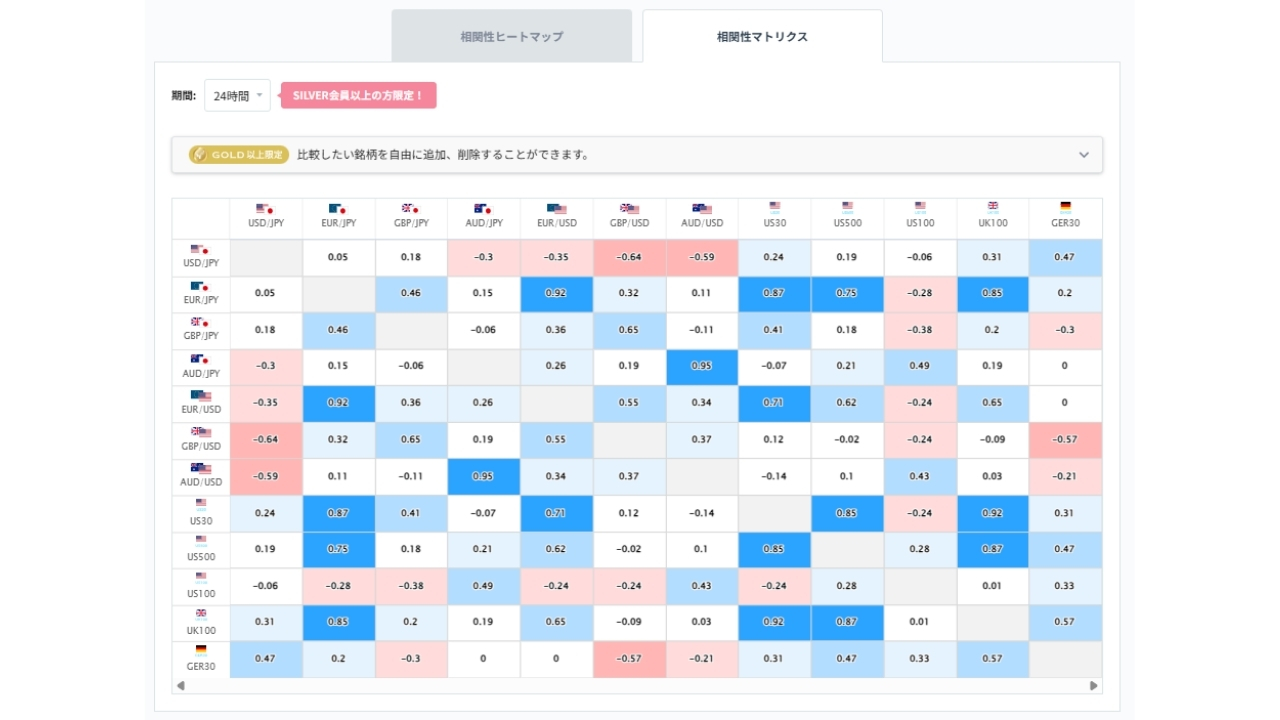Click GBP/USD flag icon in column header
Image resolution: width=1280 pixels, height=720 pixels.
pos(629,209)
